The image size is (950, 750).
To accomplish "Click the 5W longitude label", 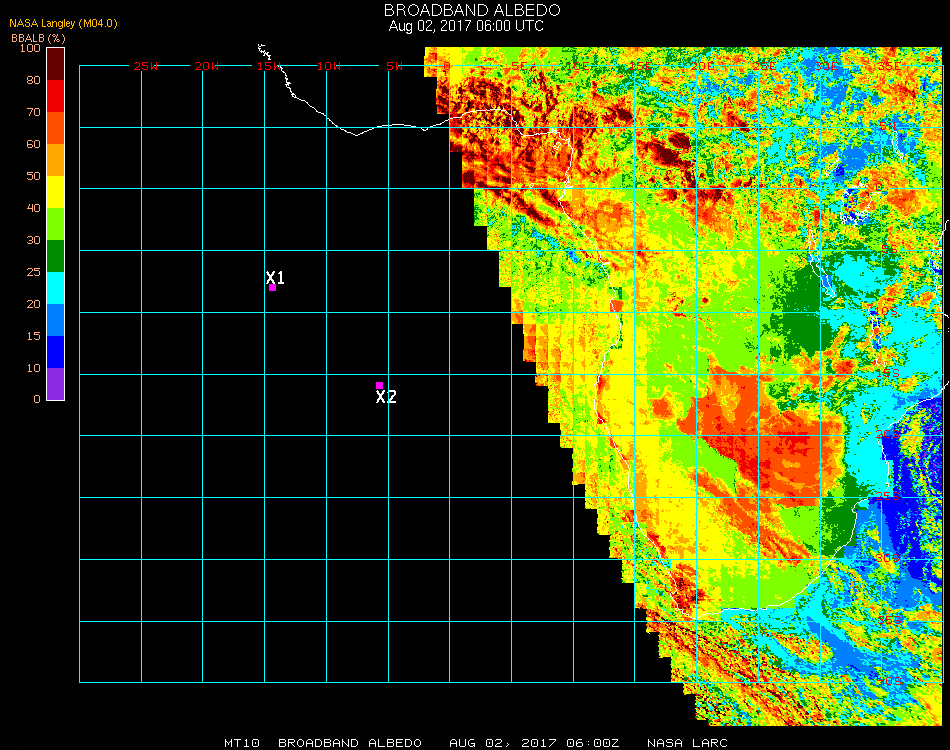I will tap(394, 66).
